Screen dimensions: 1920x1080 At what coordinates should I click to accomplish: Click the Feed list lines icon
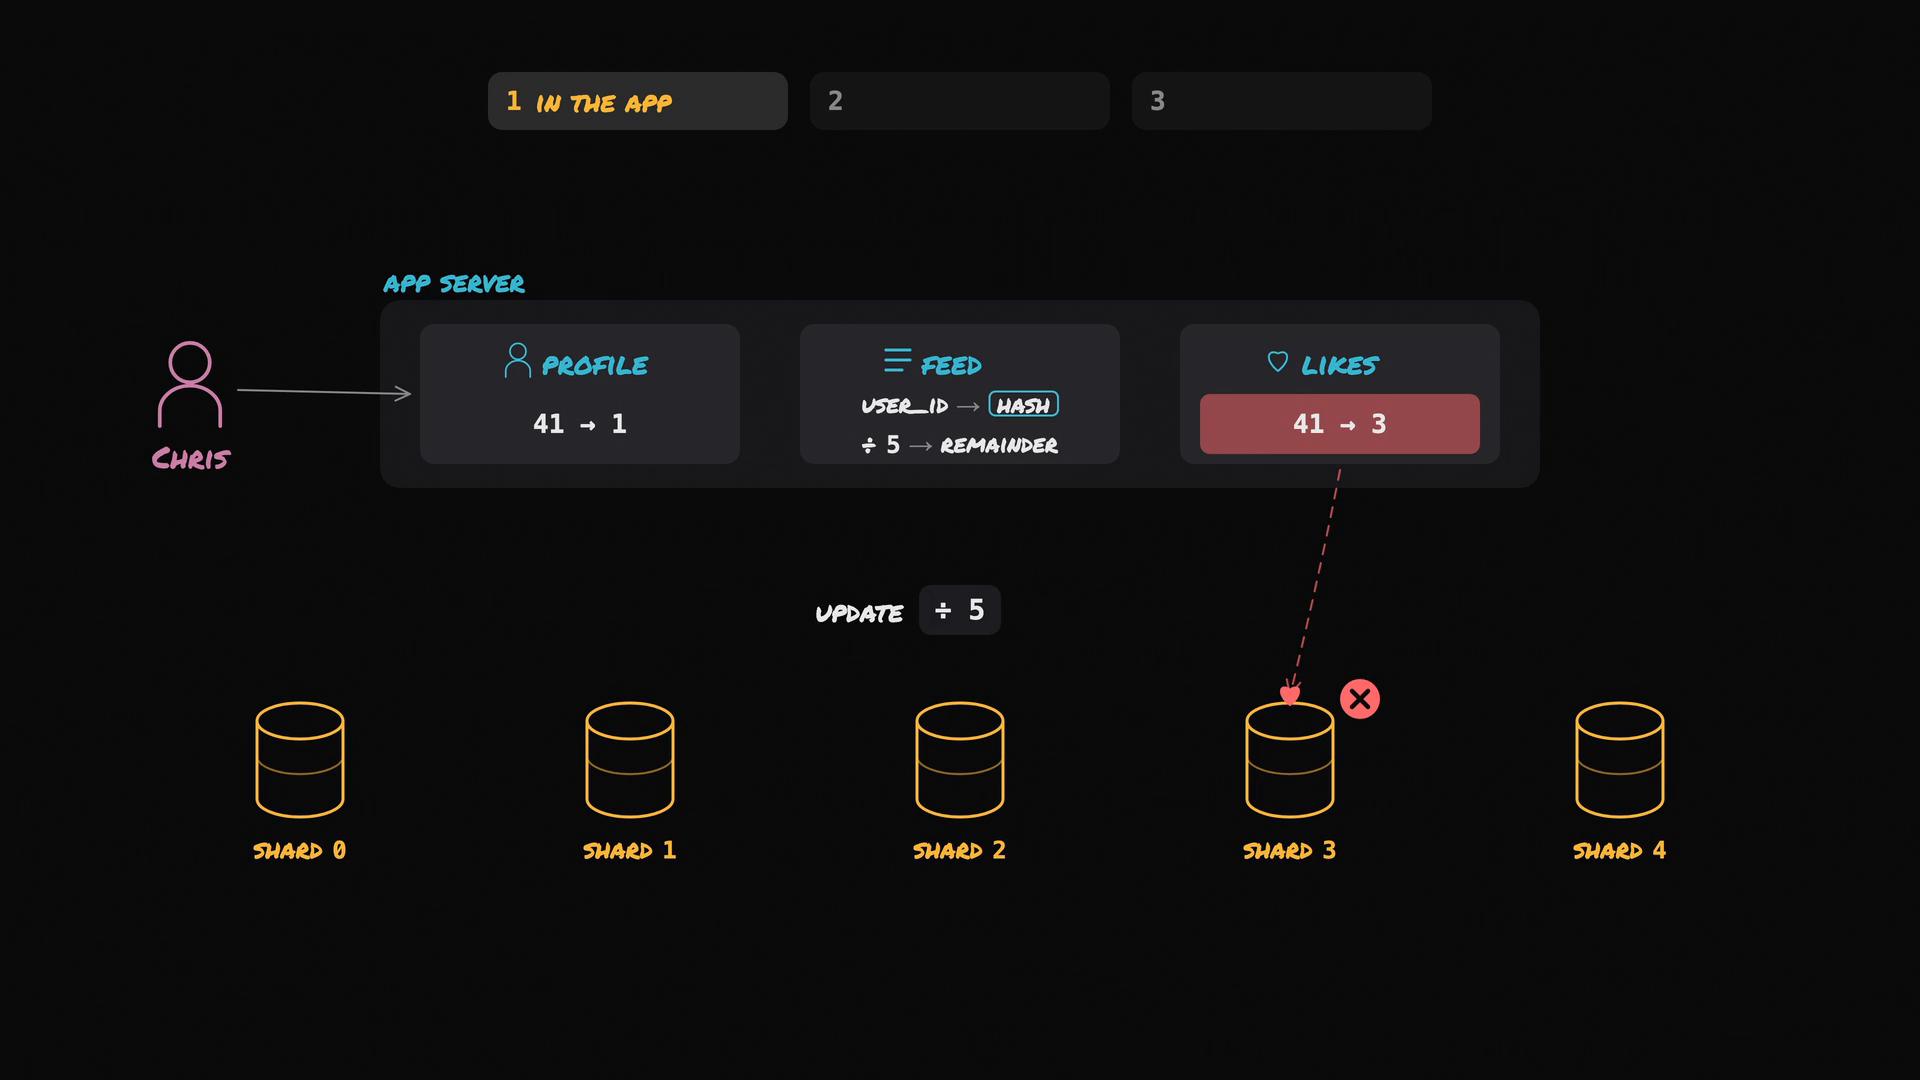pos(897,360)
